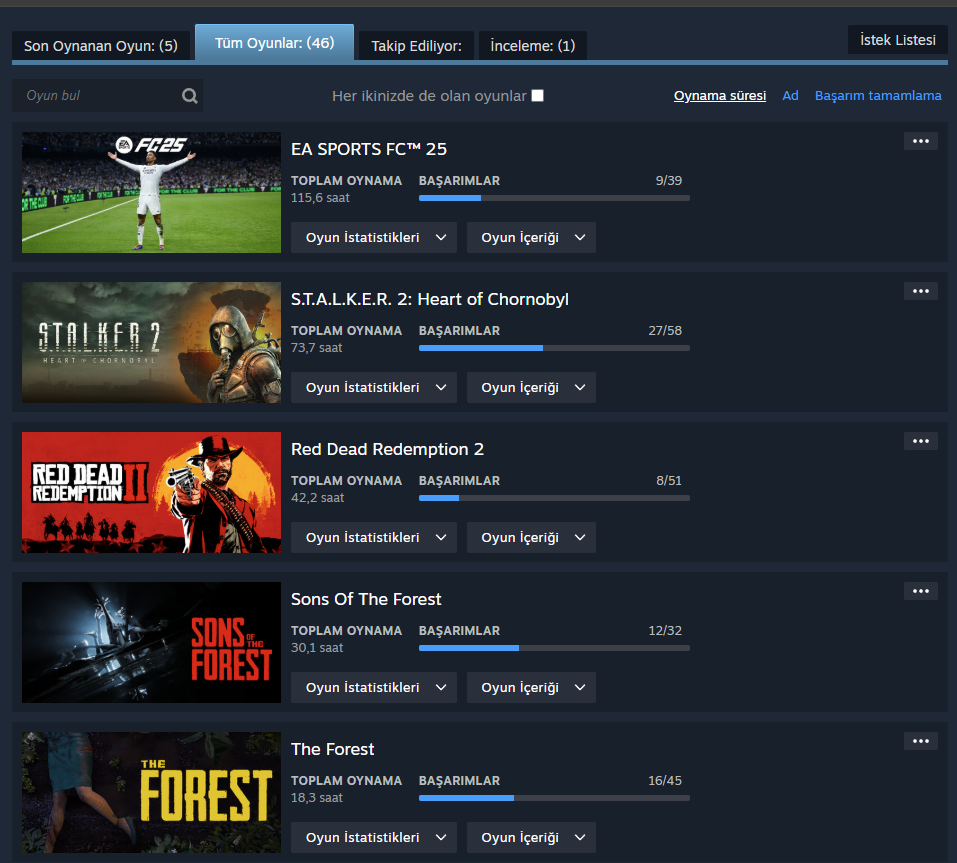Click the 9/39 achievements count
957x863 pixels.
click(x=668, y=181)
